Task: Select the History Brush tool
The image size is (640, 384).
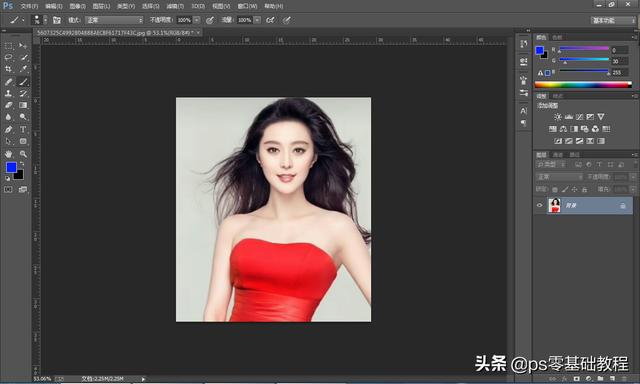Action: pyautogui.click(x=23, y=93)
